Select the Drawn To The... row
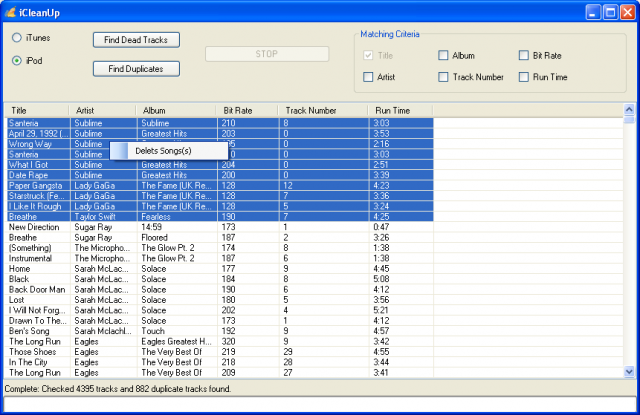This screenshot has width=640, height=415. (220, 321)
